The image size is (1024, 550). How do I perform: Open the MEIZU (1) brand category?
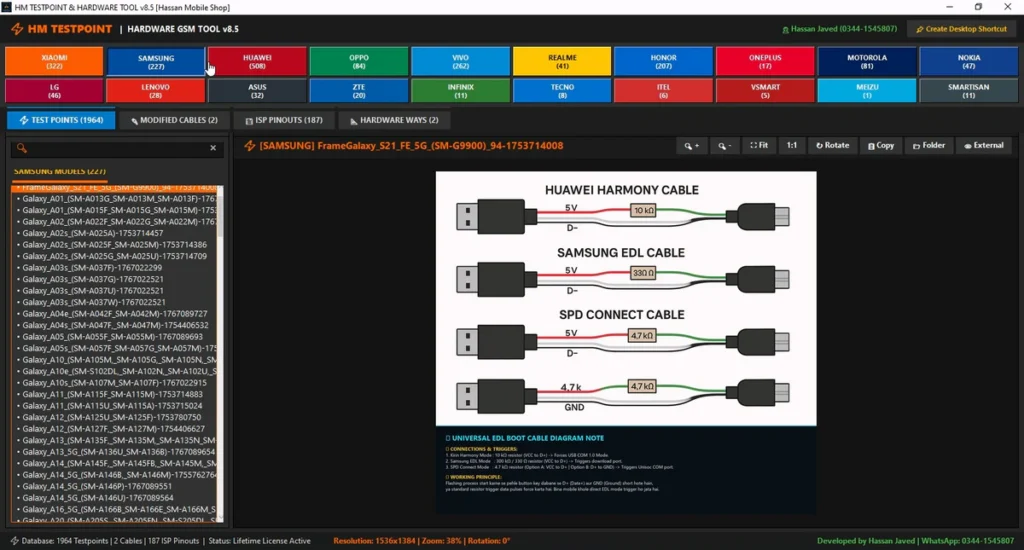867,91
